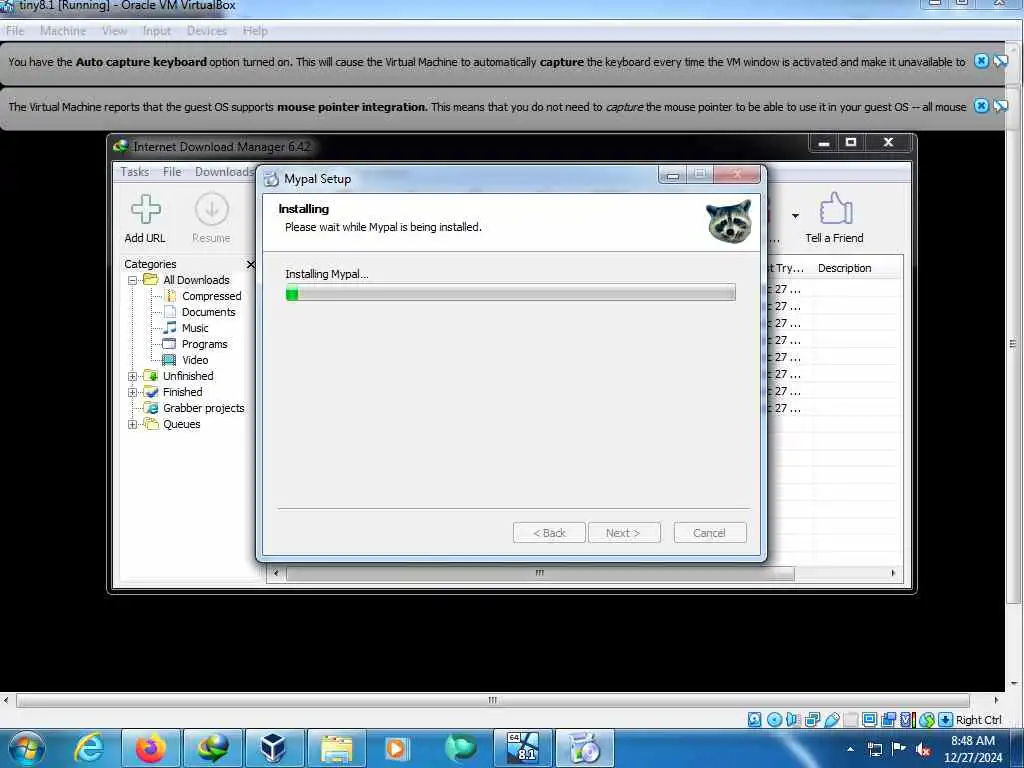Select the Queues folder label
Screen dimensions: 1024x768
(x=182, y=424)
